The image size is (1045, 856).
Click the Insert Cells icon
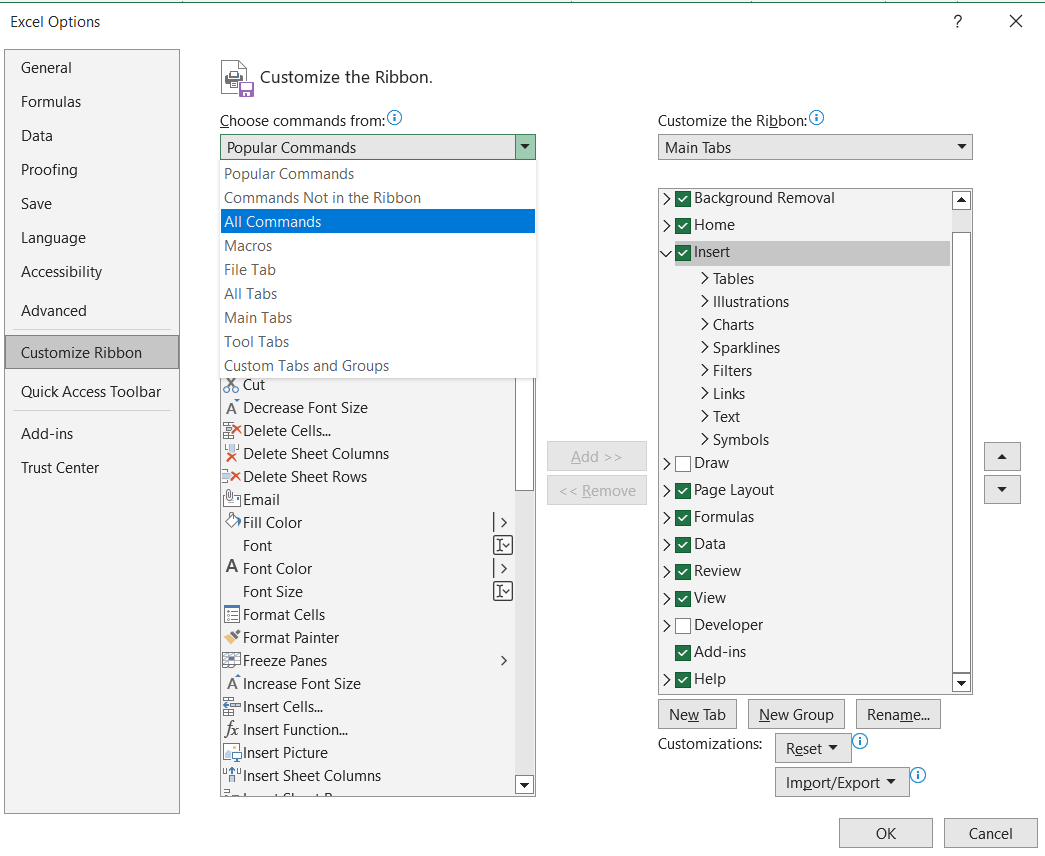231,706
